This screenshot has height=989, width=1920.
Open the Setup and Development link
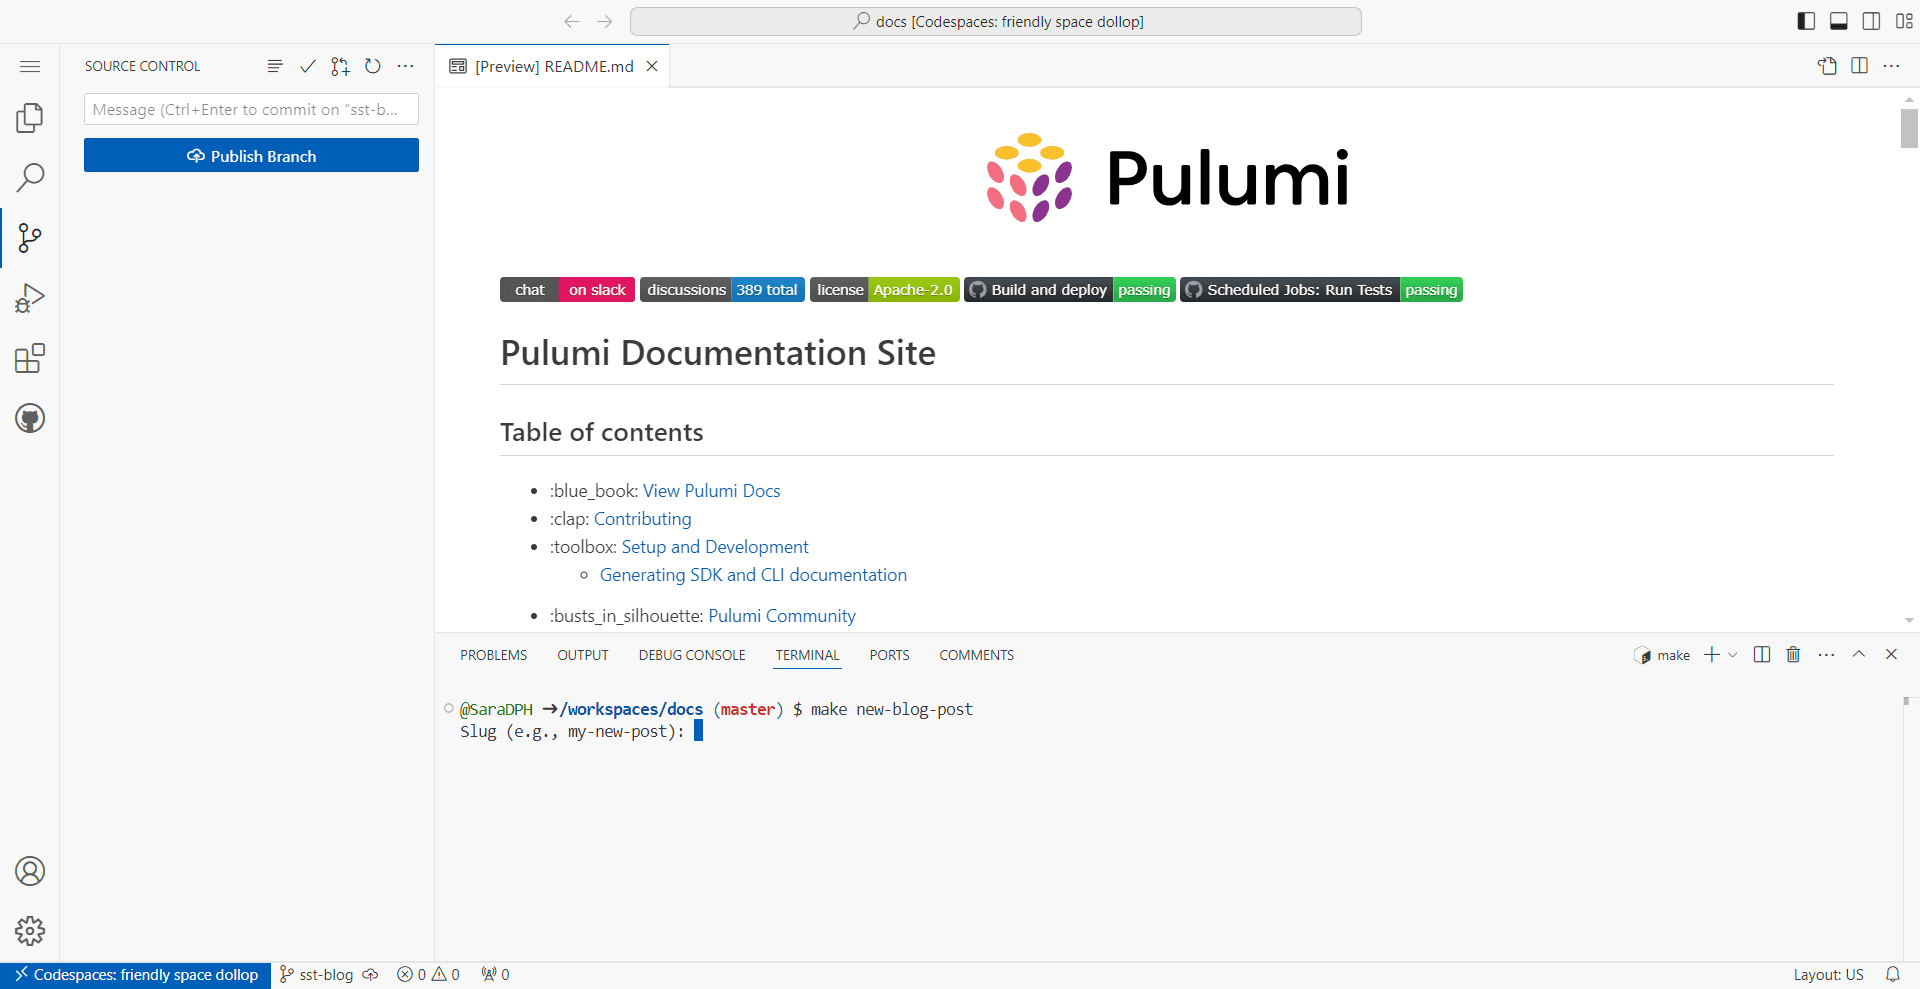tap(715, 547)
